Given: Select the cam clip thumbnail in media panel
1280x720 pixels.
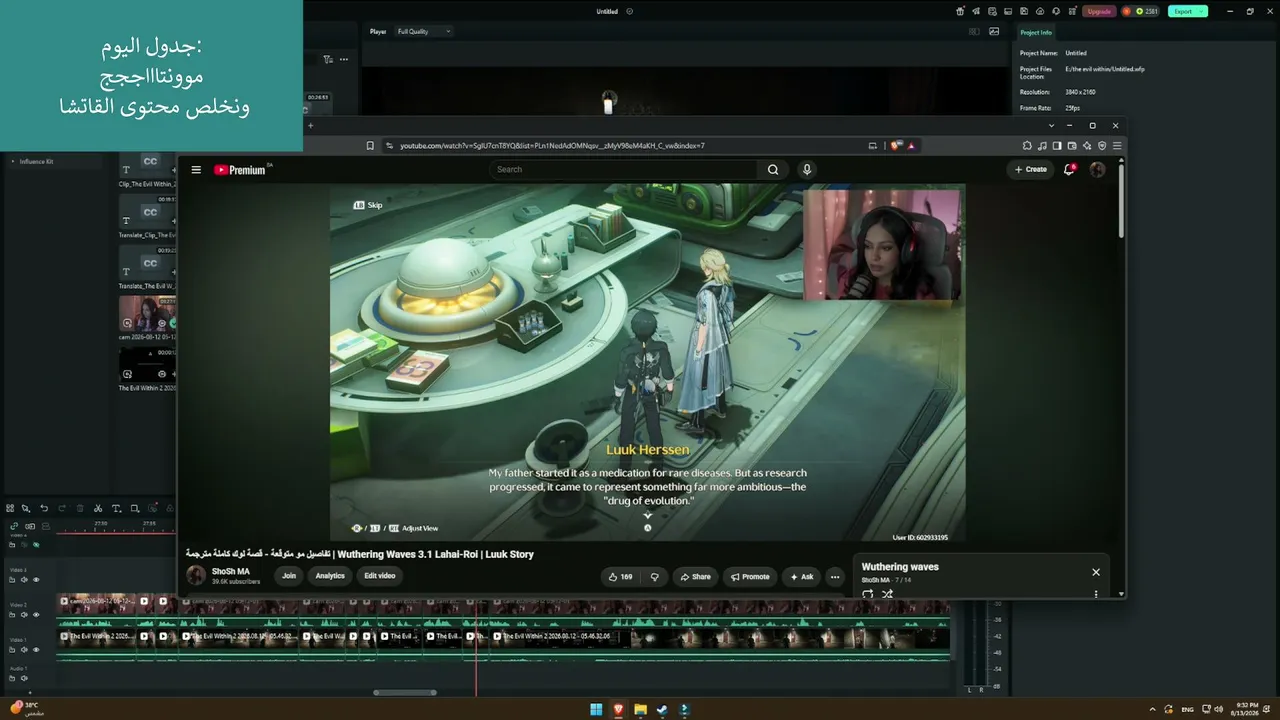Looking at the screenshot, I should [147, 313].
